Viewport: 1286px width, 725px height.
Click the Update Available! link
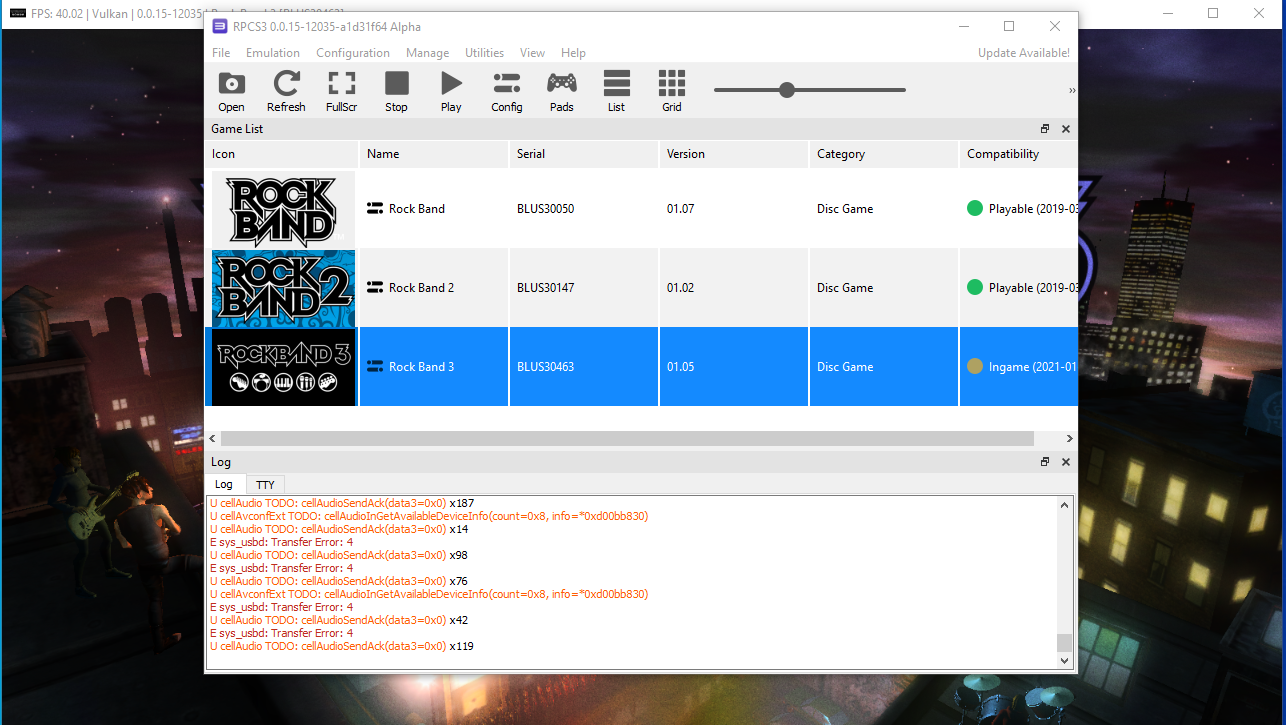coord(1024,53)
